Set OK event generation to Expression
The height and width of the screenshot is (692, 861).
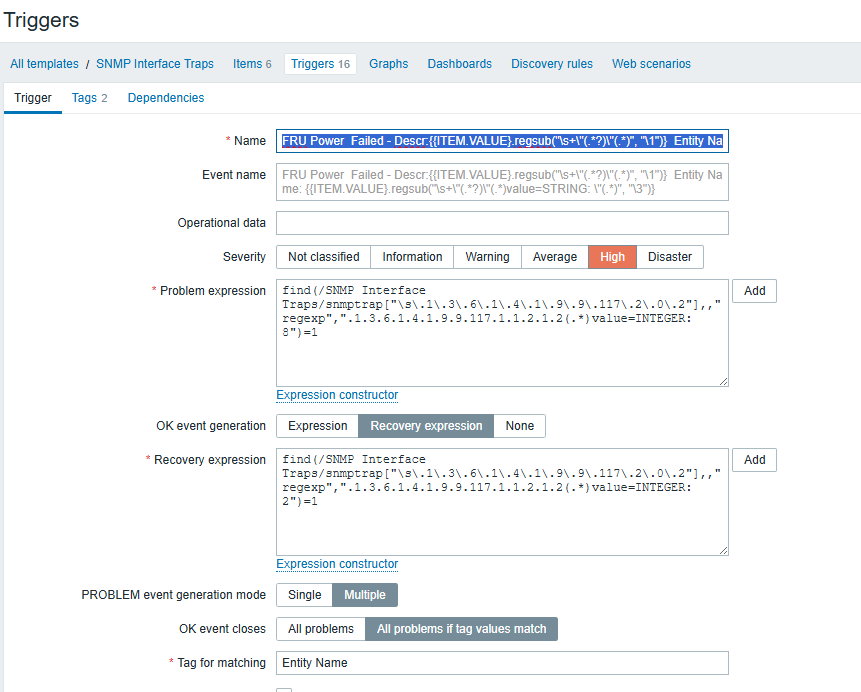coord(317,426)
